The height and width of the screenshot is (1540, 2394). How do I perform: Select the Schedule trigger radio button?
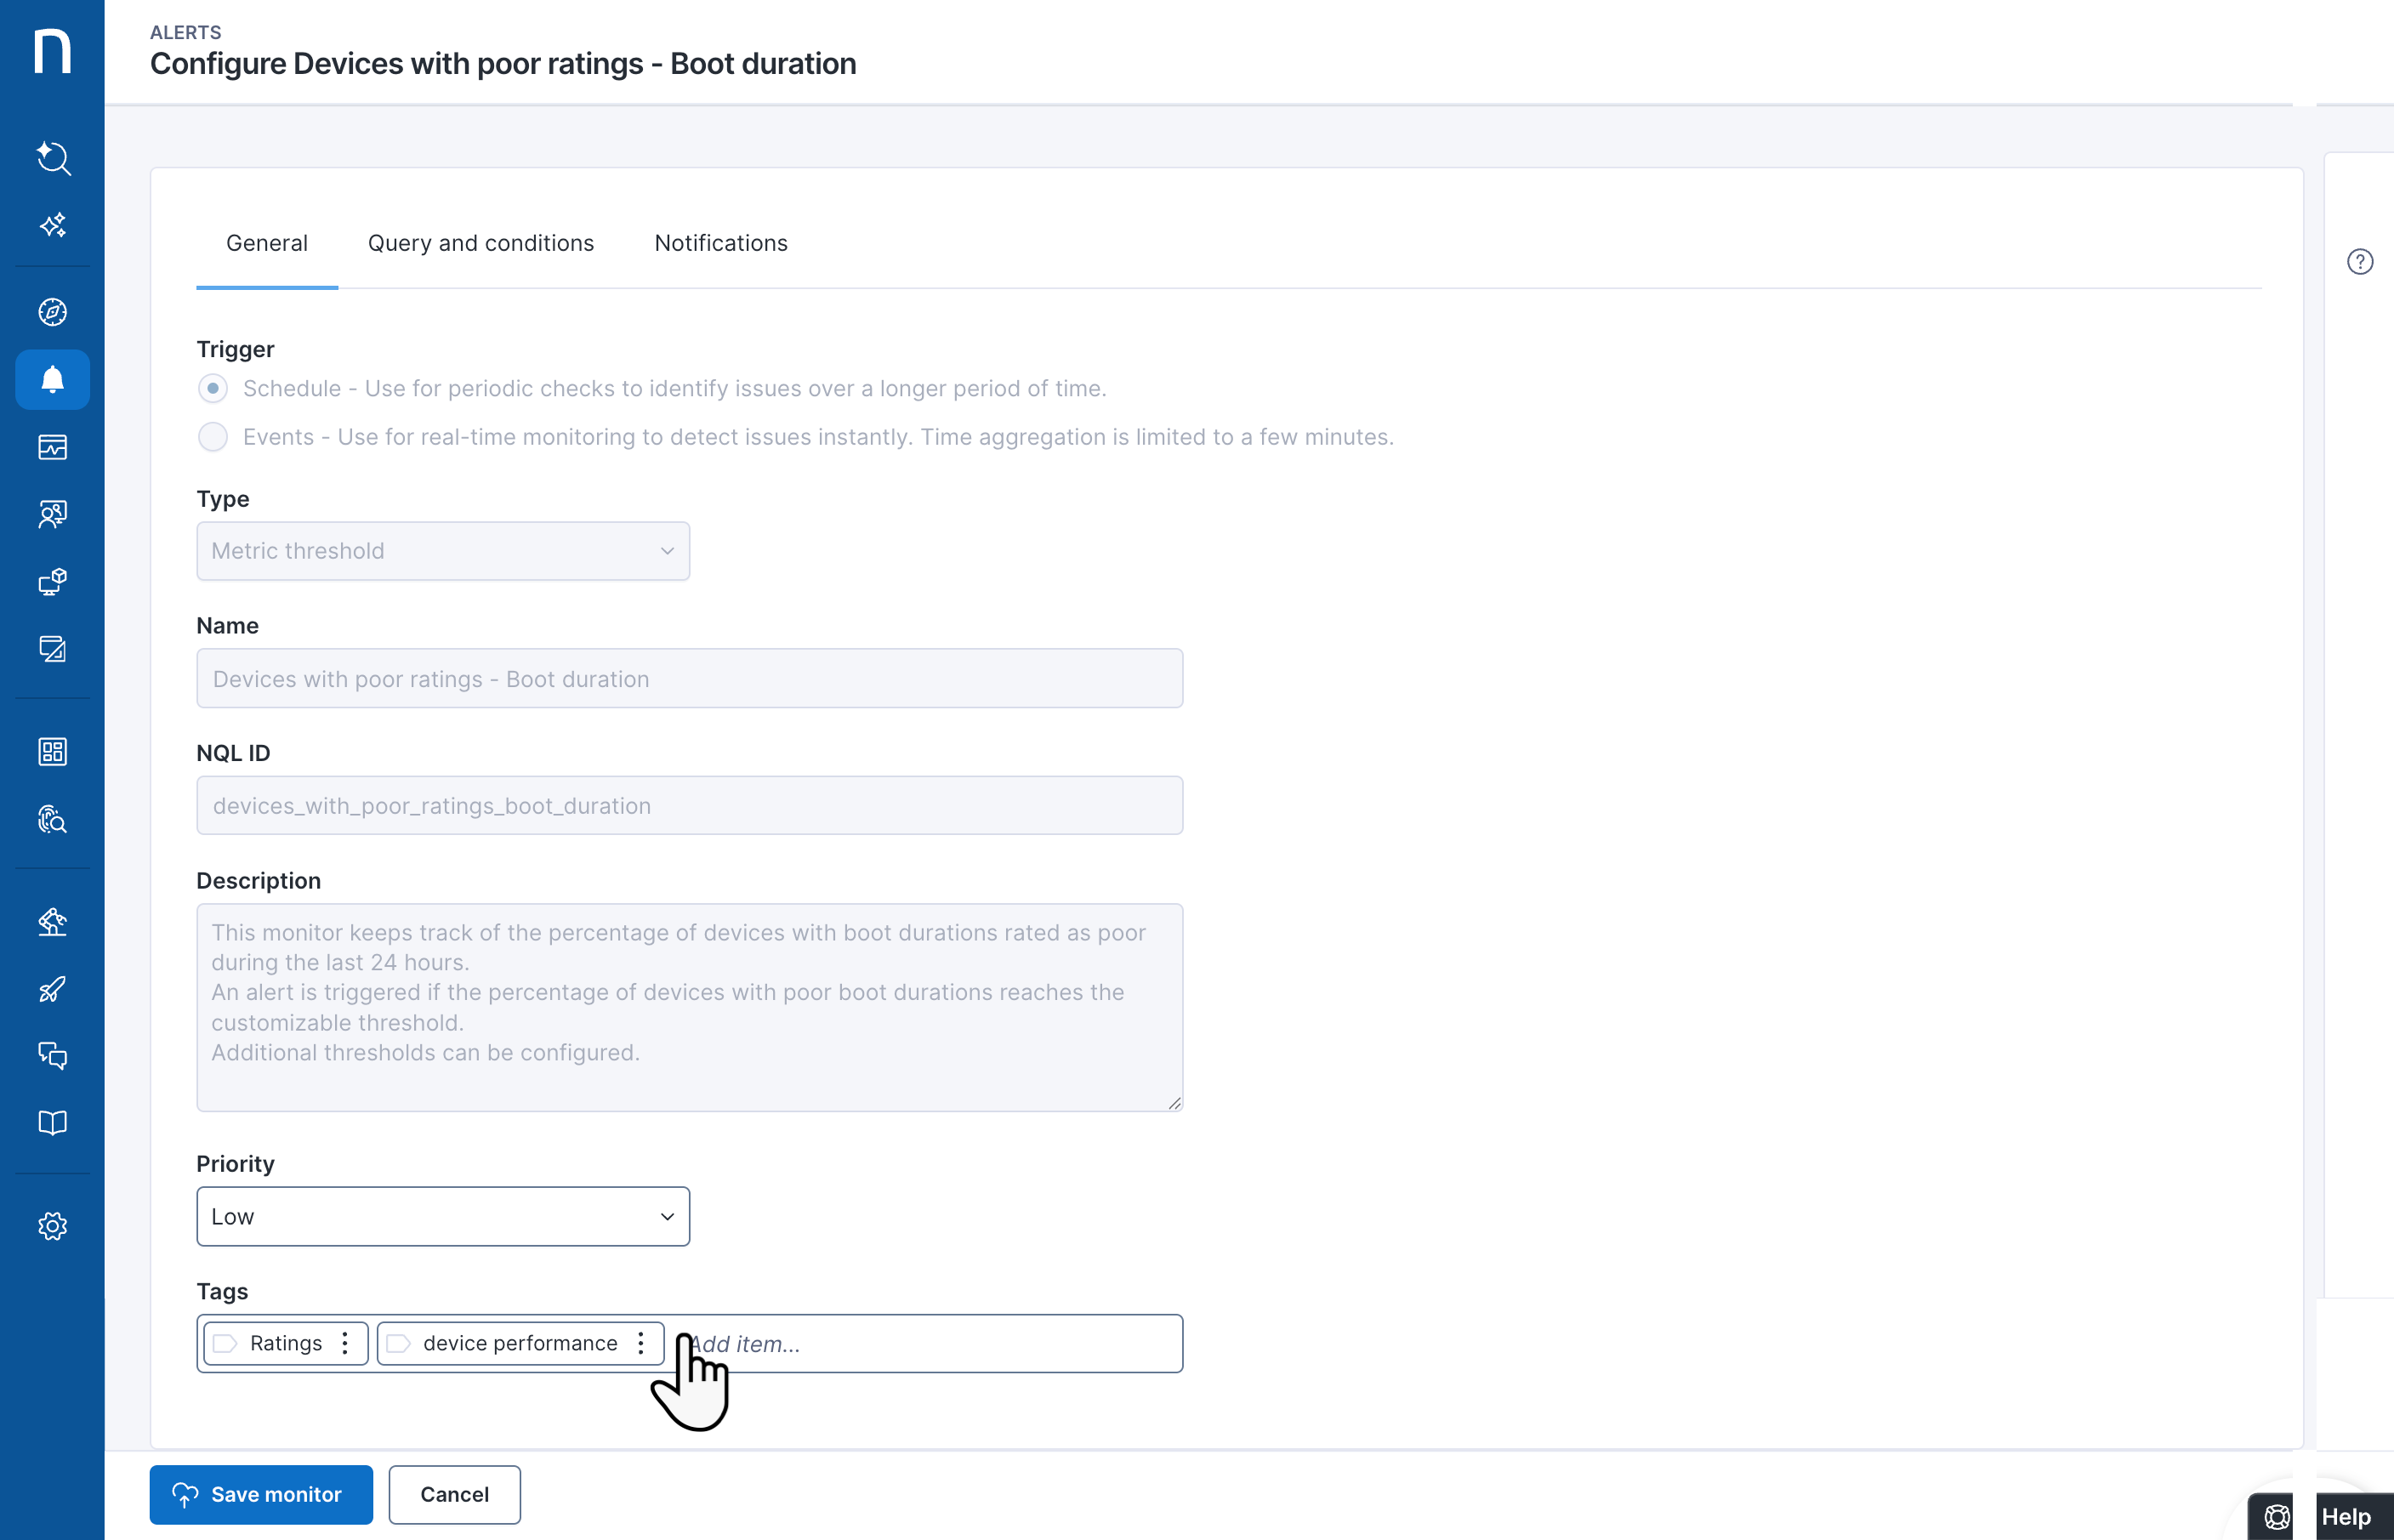[x=212, y=388]
